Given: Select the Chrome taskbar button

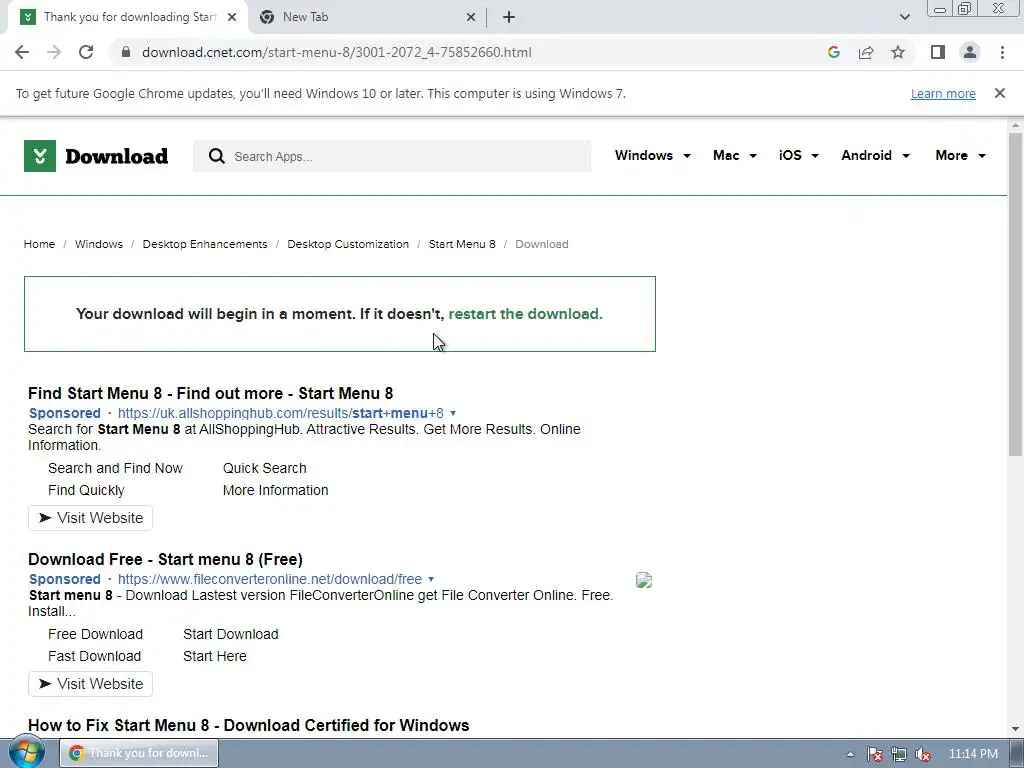Looking at the screenshot, I should coord(139,753).
